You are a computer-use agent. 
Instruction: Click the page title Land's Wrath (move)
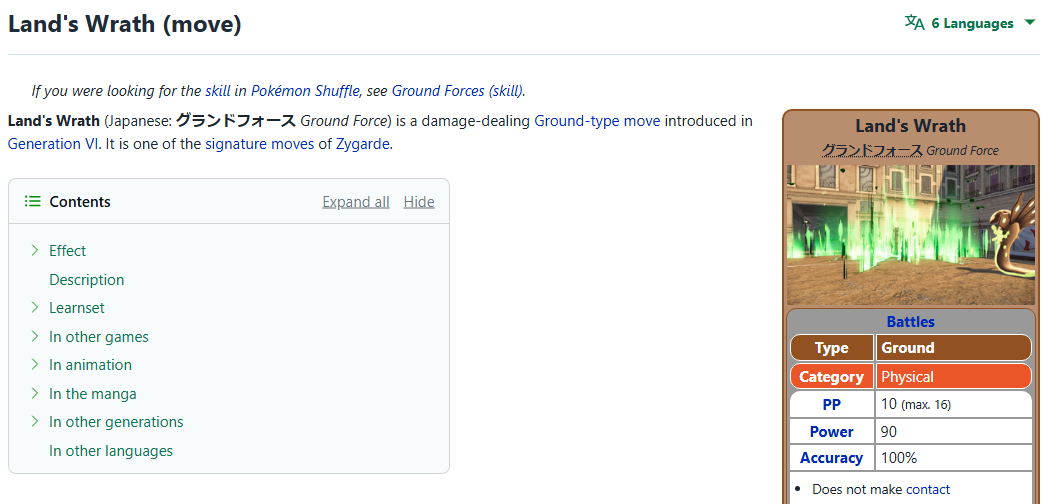point(125,24)
